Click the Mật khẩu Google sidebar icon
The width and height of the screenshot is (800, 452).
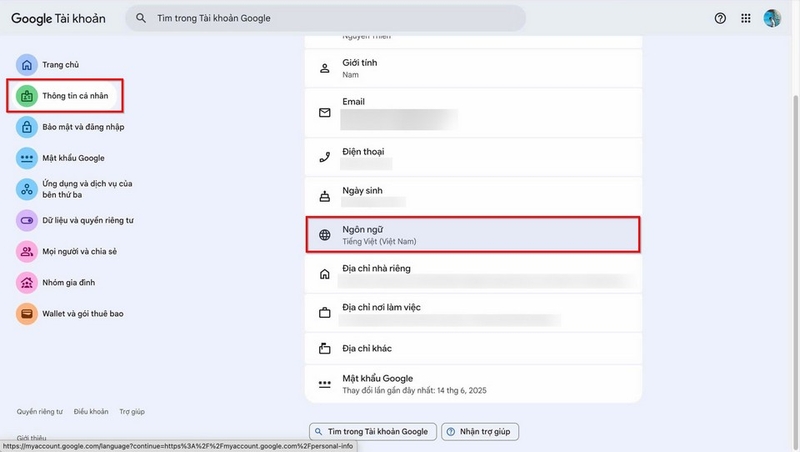point(27,158)
